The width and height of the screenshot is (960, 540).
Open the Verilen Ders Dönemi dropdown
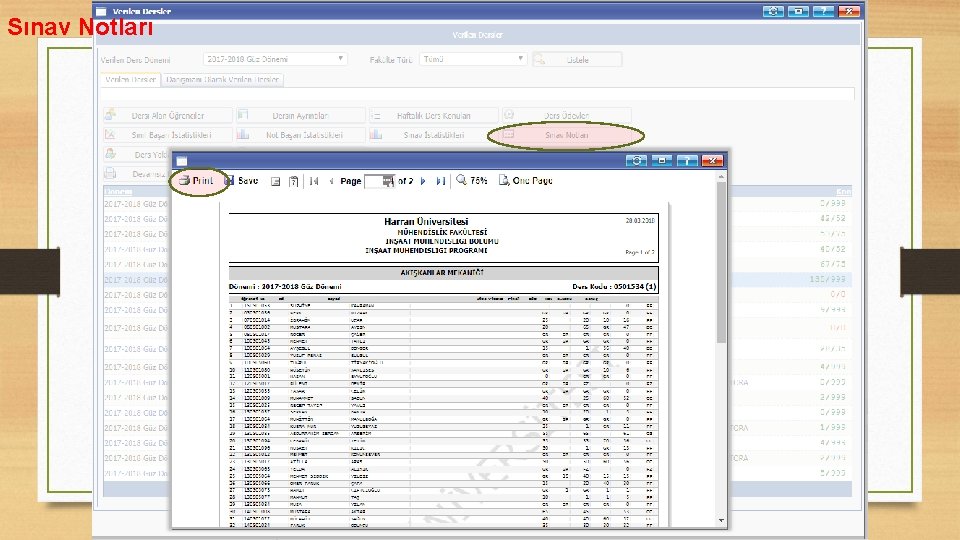[275, 59]
